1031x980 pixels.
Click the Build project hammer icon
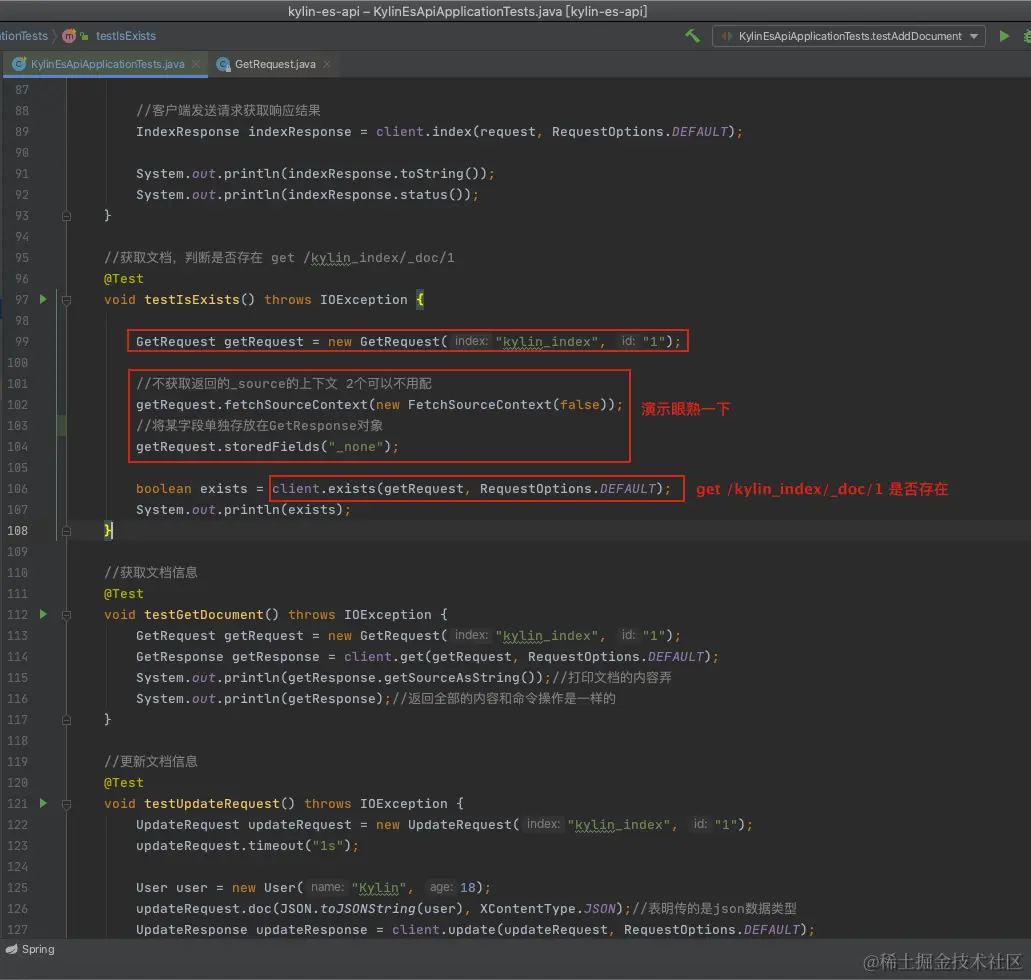(692, 36)
